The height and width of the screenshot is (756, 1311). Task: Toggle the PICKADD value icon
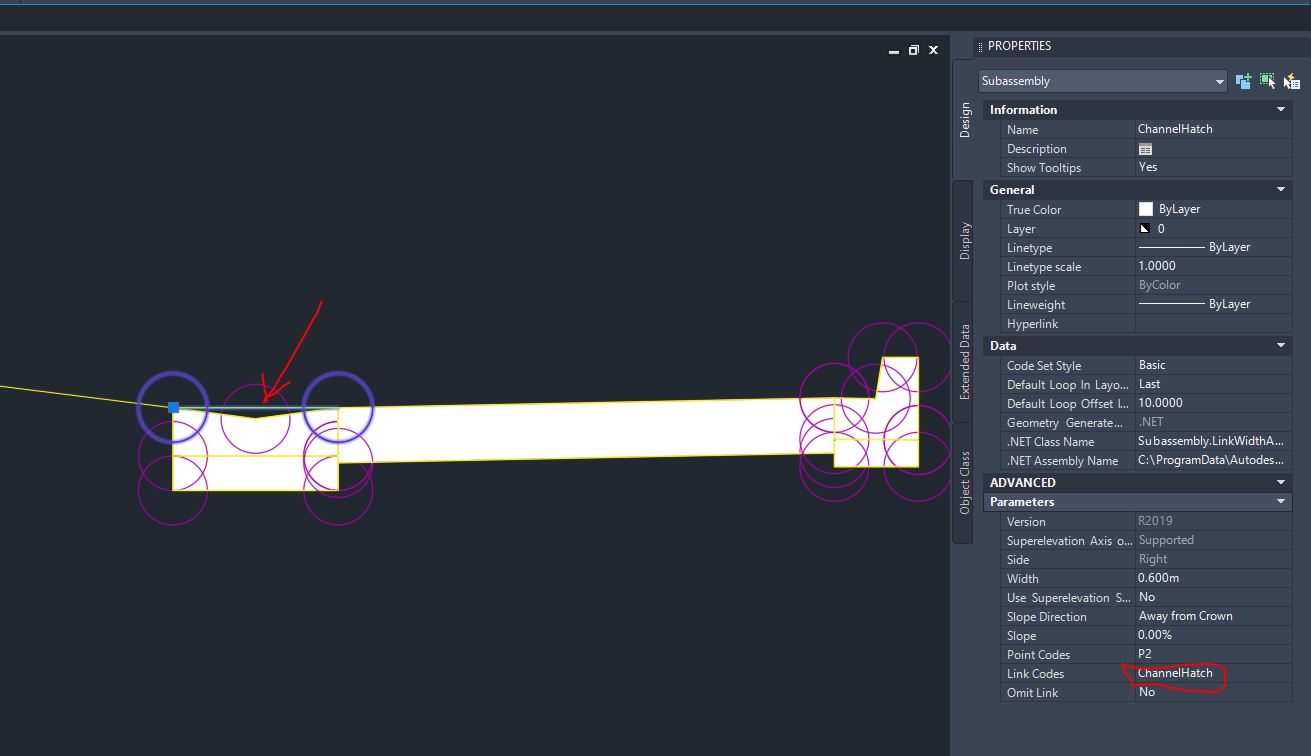click(x=1245, y=80)
